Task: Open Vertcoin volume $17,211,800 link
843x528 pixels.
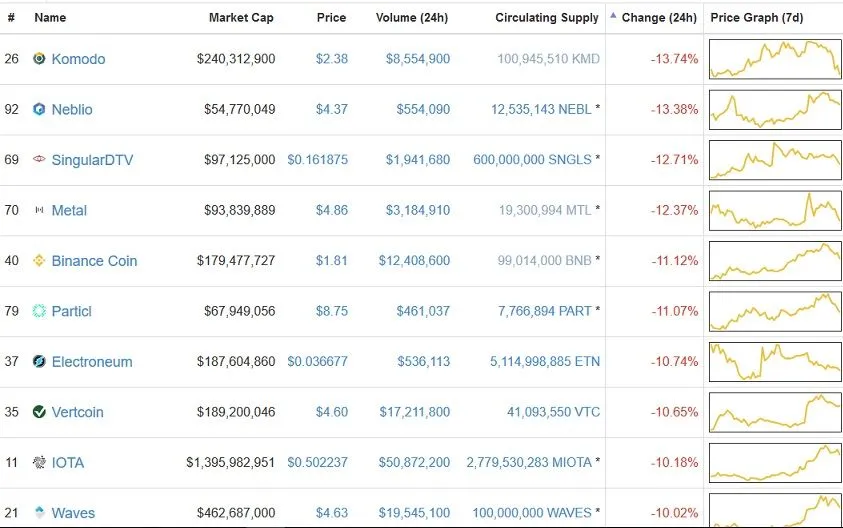Action: (415, 412)
